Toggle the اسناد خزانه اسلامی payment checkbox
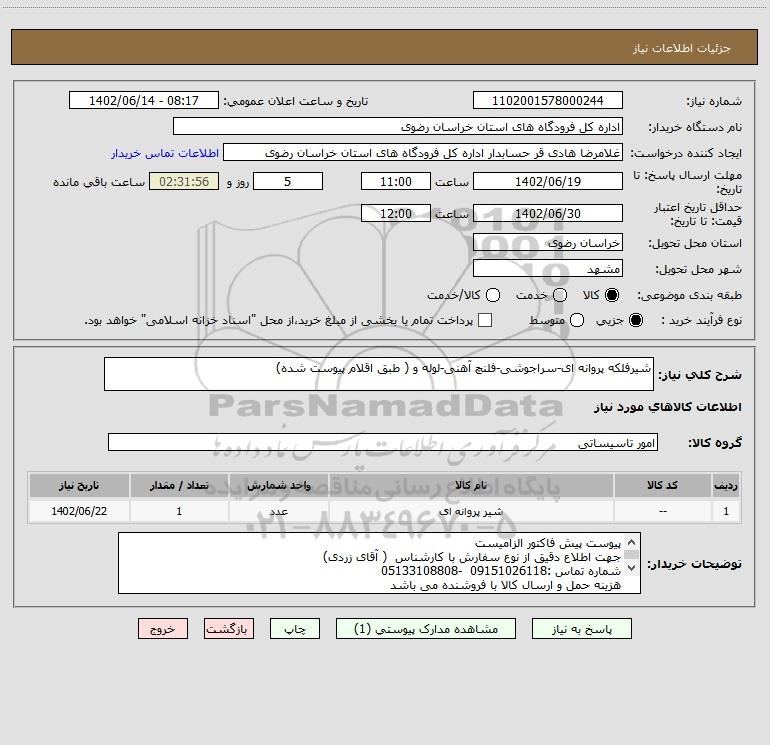Viewport: 770px width, 745px height. click(485, 320)
